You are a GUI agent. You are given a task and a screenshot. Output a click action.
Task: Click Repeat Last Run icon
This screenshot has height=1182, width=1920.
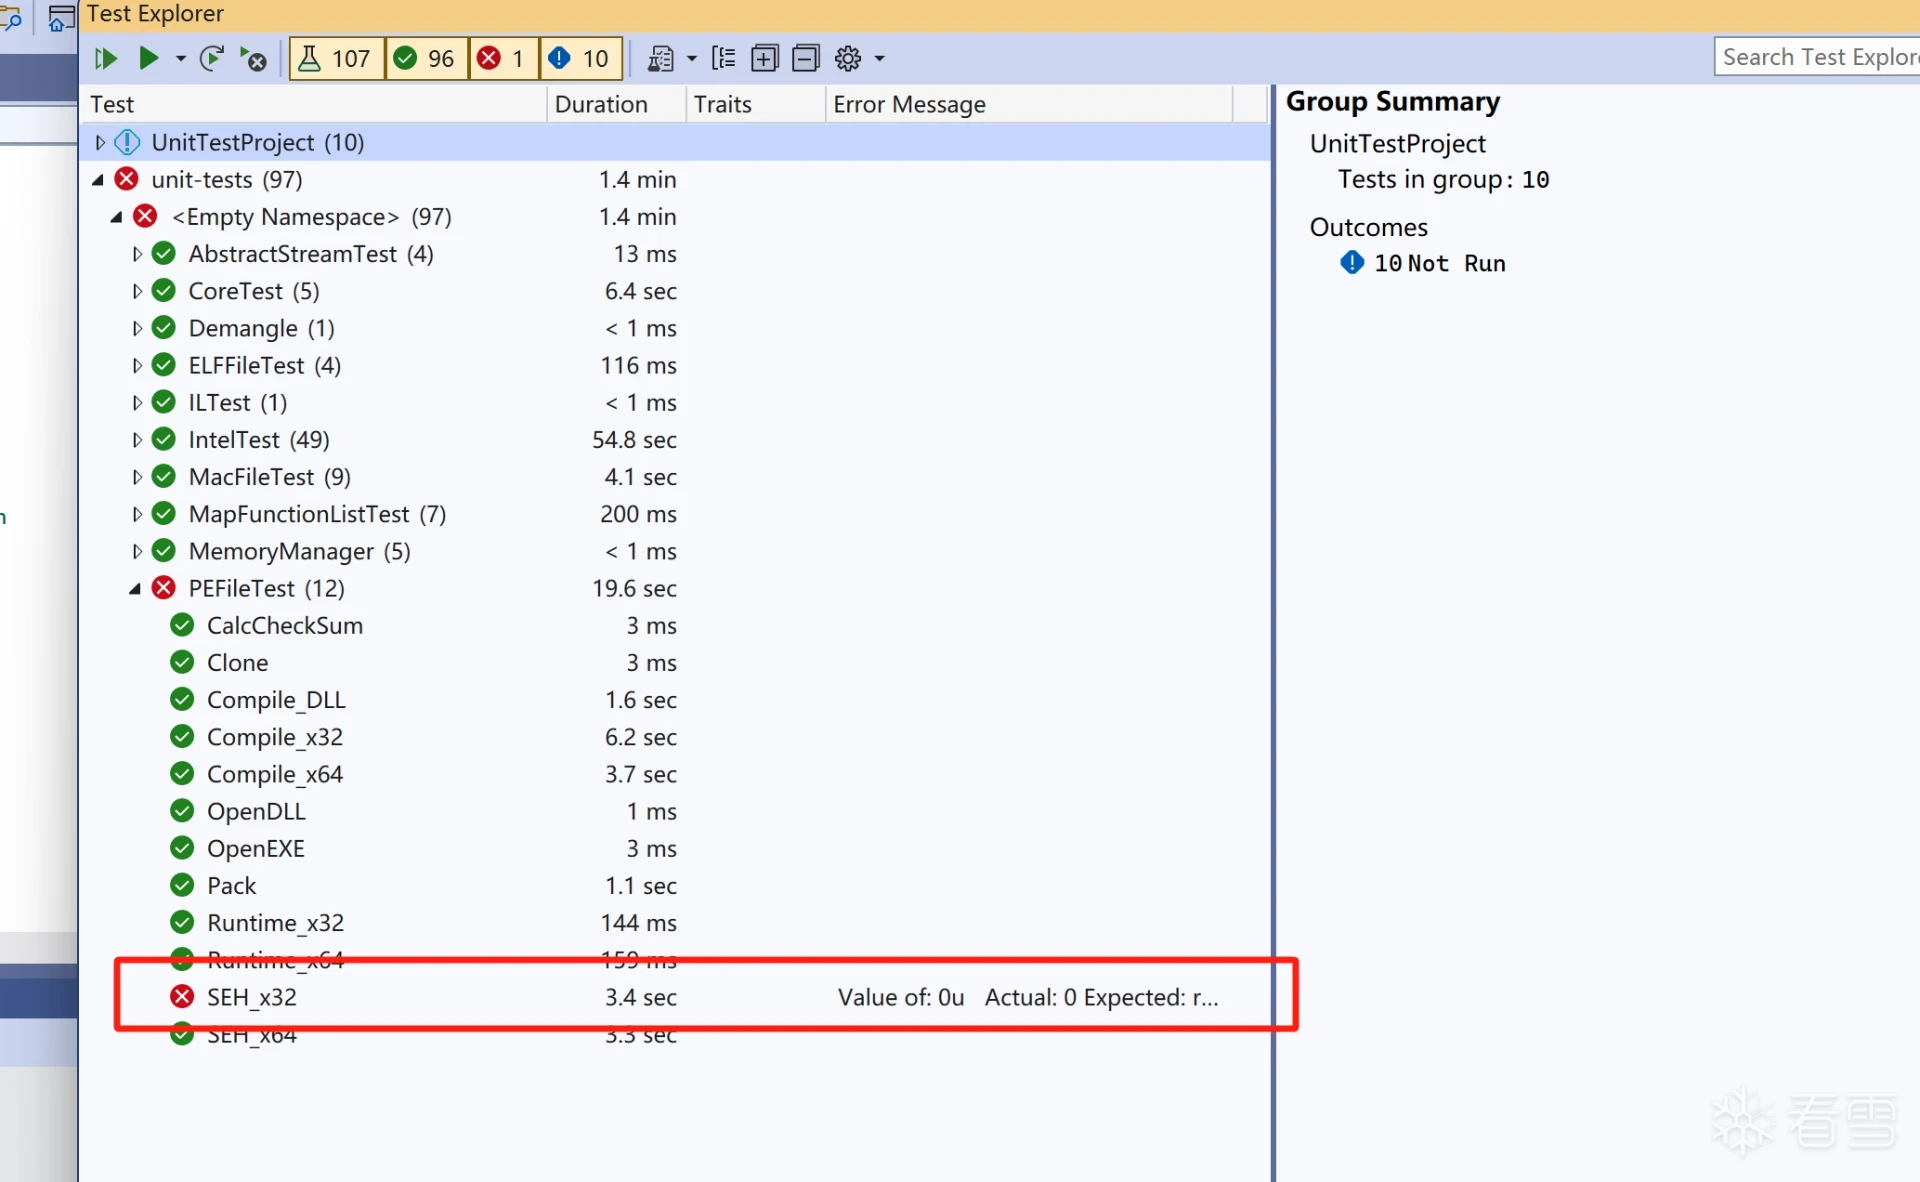coord(211,58)
